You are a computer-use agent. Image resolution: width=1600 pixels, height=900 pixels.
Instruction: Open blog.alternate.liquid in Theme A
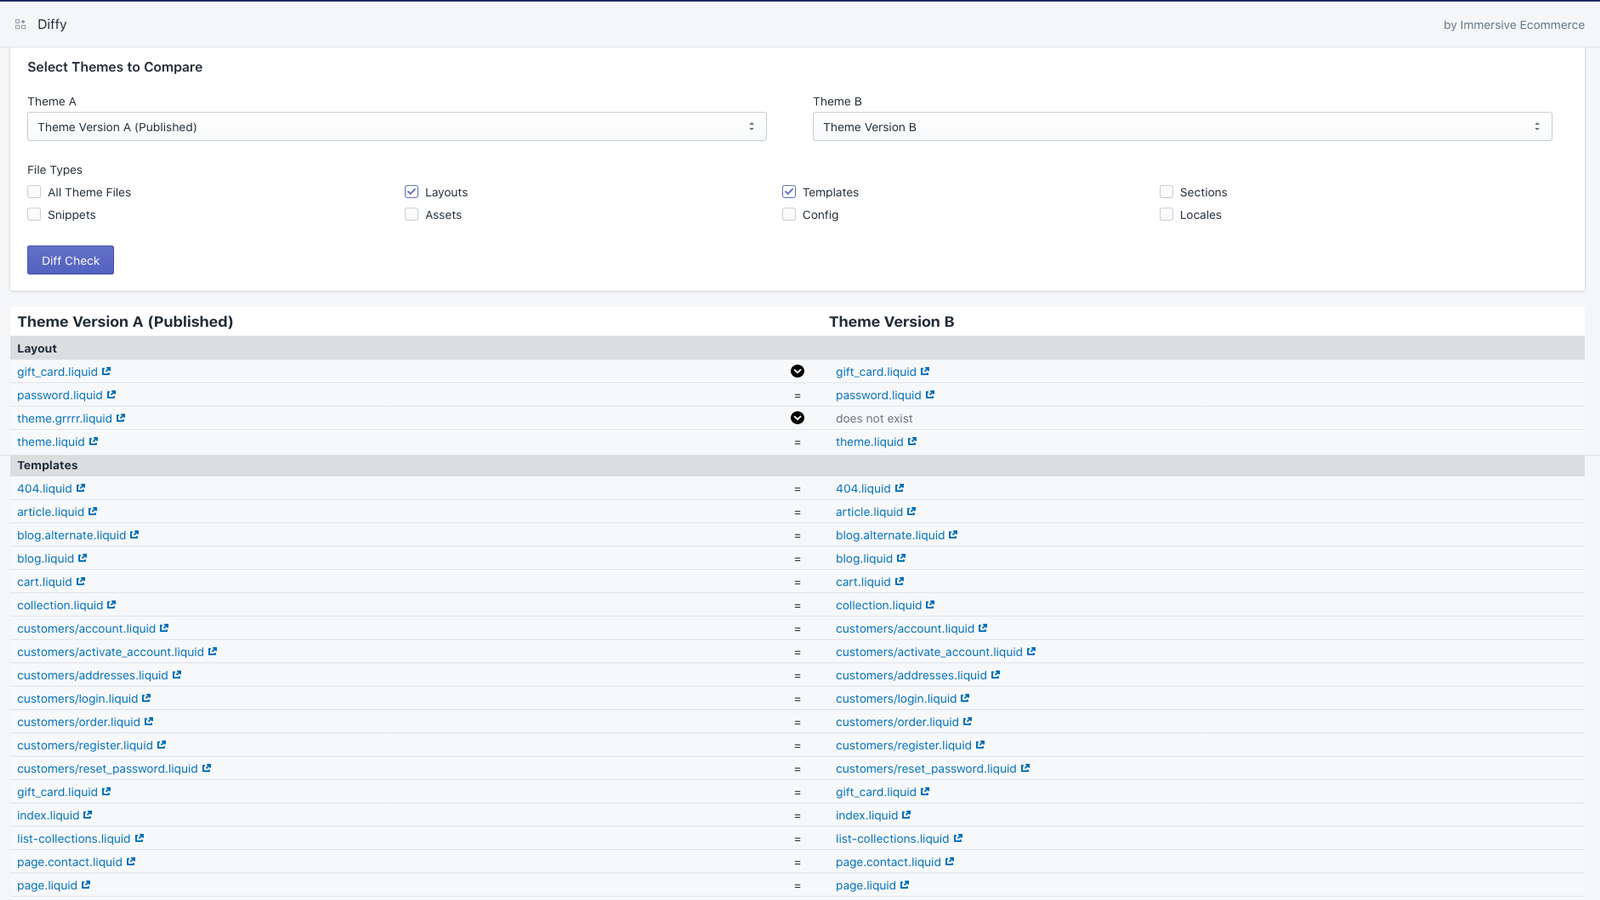point(72,535)
